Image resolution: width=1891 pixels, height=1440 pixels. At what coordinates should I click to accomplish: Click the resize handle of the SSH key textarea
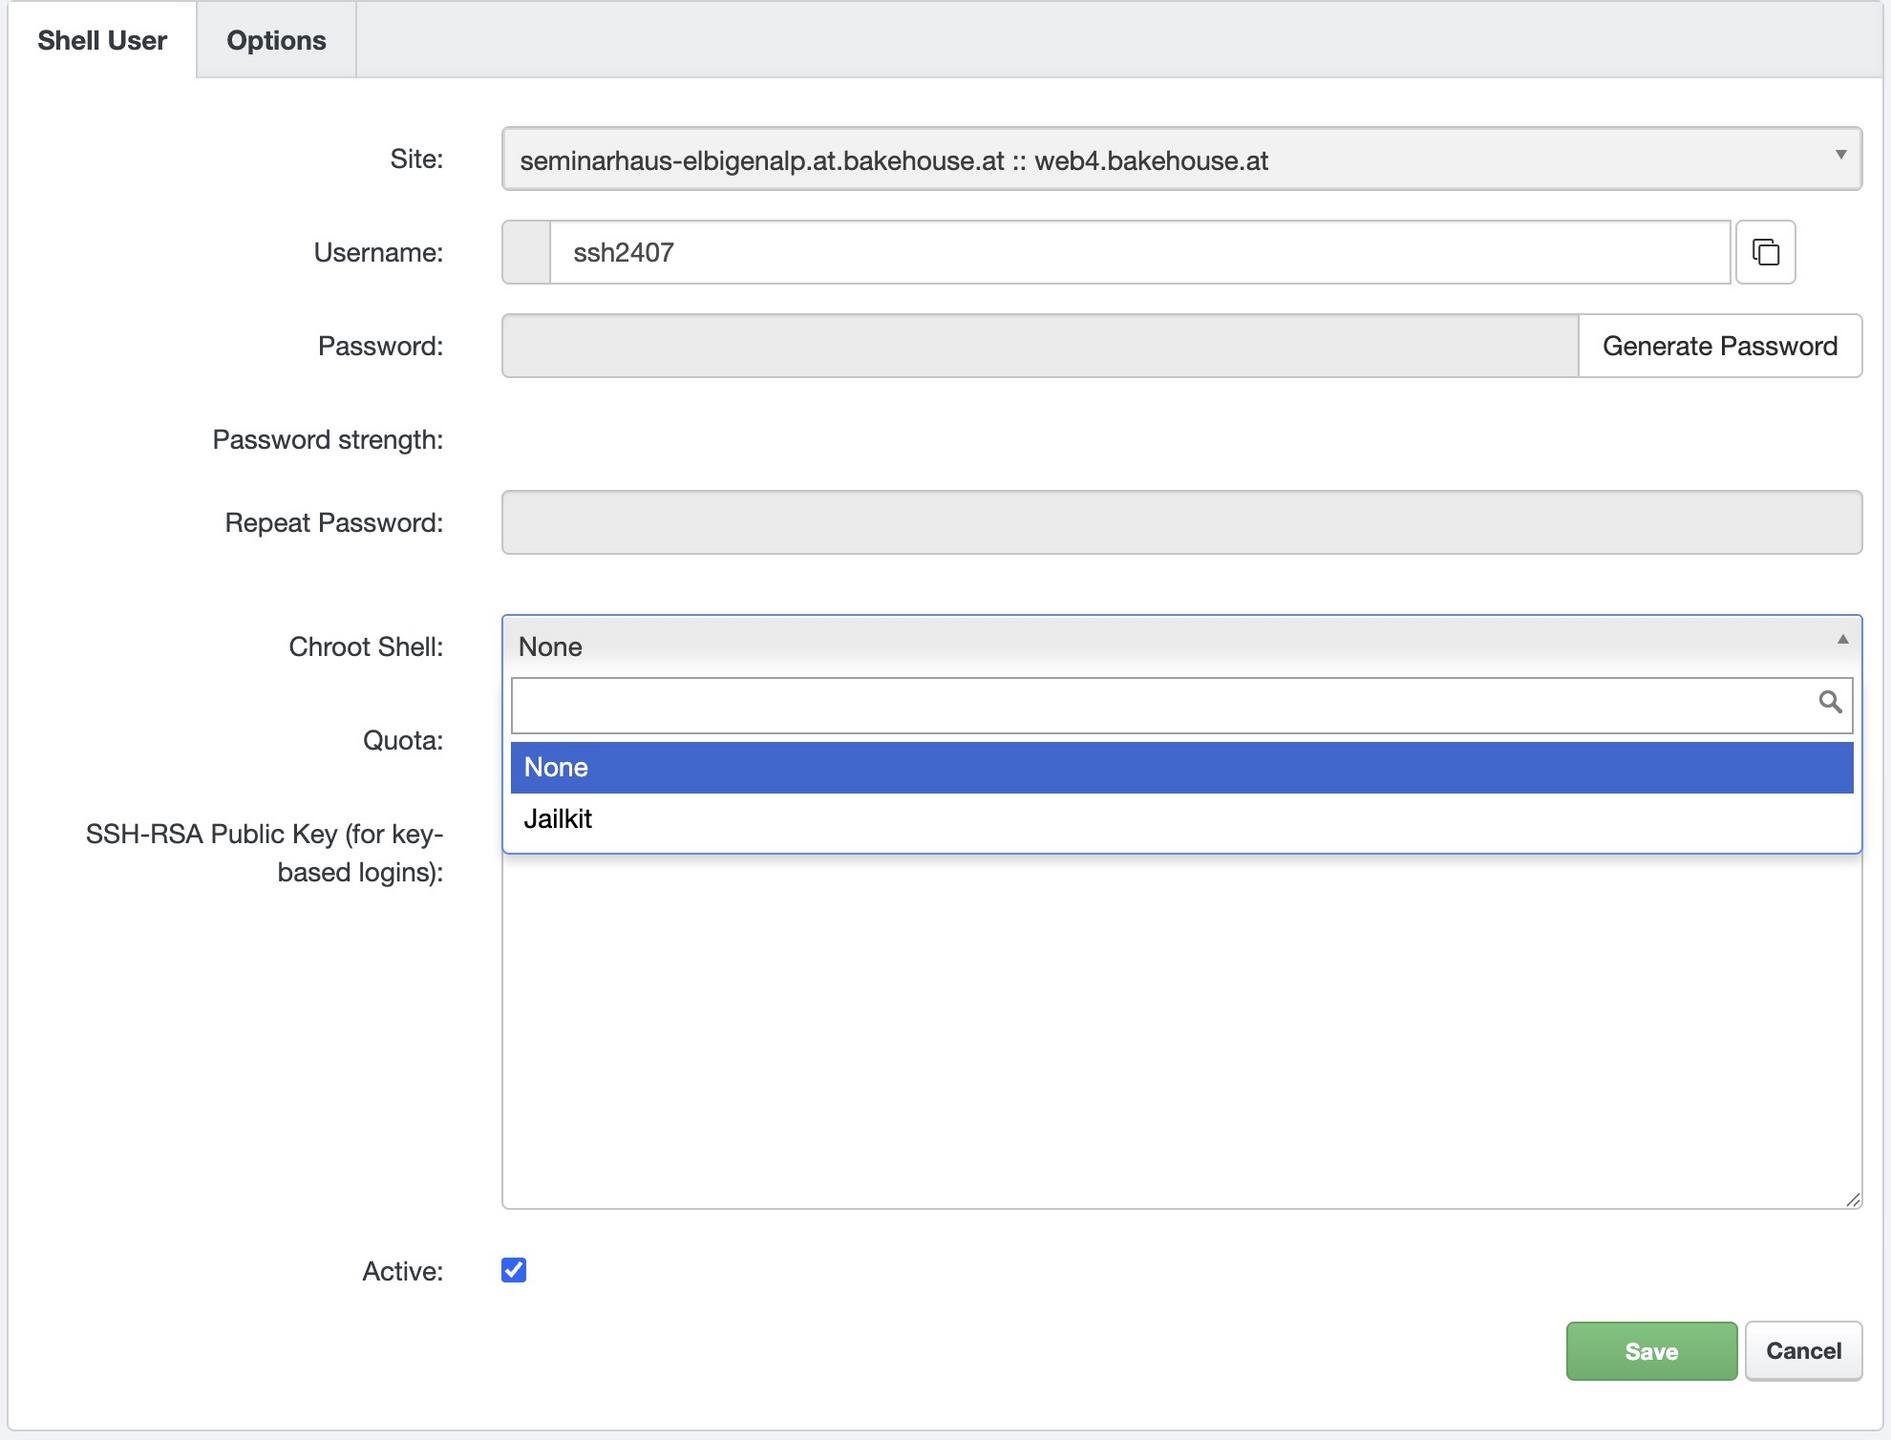pos(1852,1199)
